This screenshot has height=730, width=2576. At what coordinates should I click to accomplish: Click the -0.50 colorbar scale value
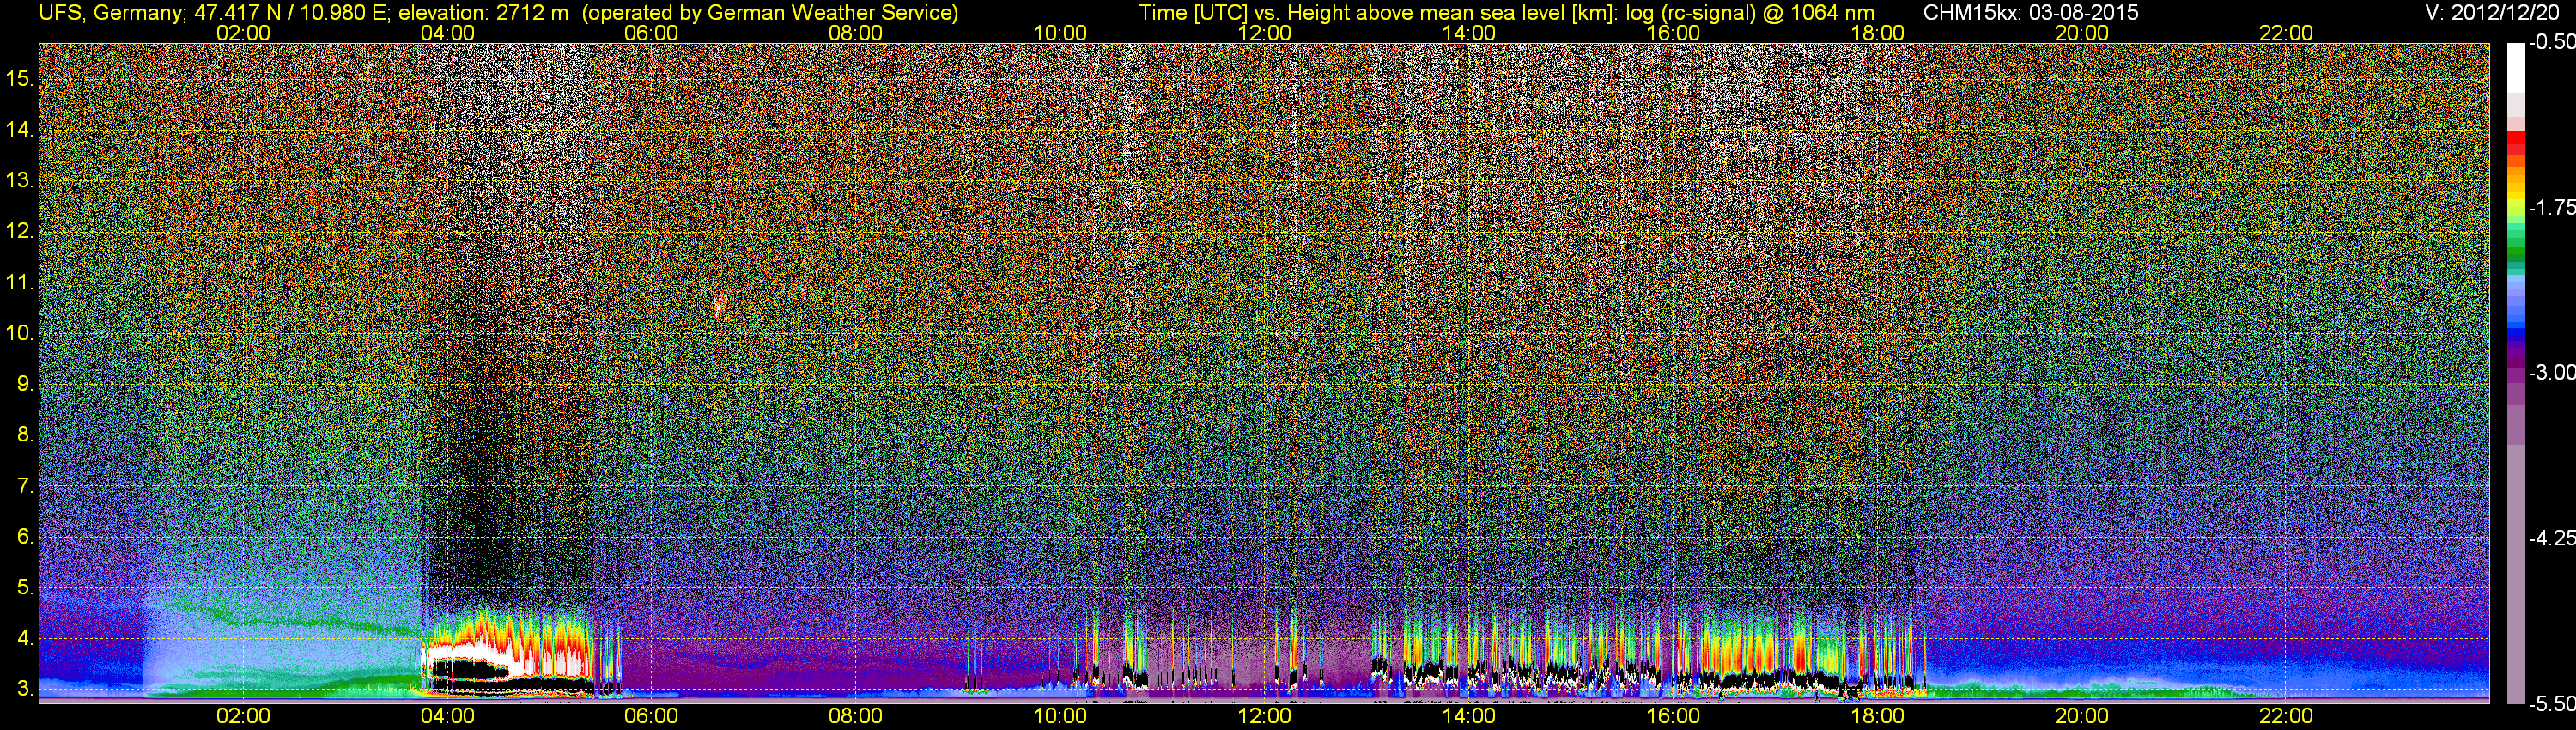coord(2552,43)
